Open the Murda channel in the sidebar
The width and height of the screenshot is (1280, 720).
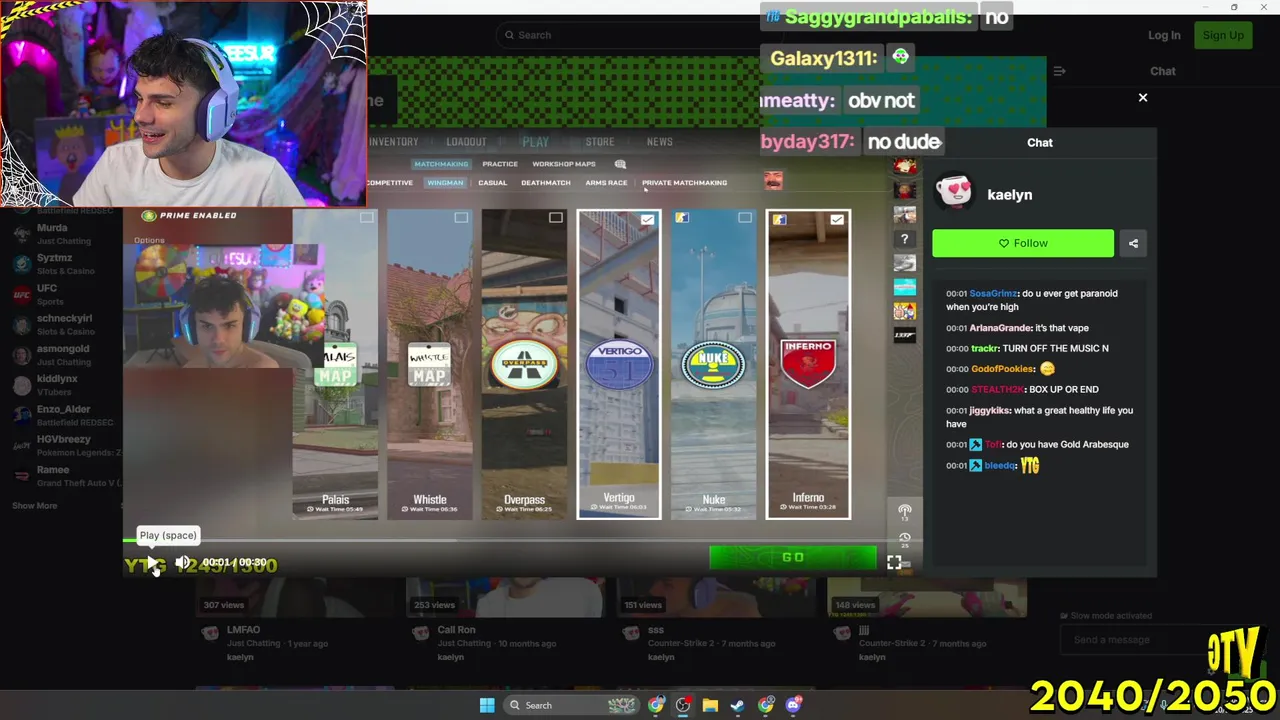click(65, 234)
